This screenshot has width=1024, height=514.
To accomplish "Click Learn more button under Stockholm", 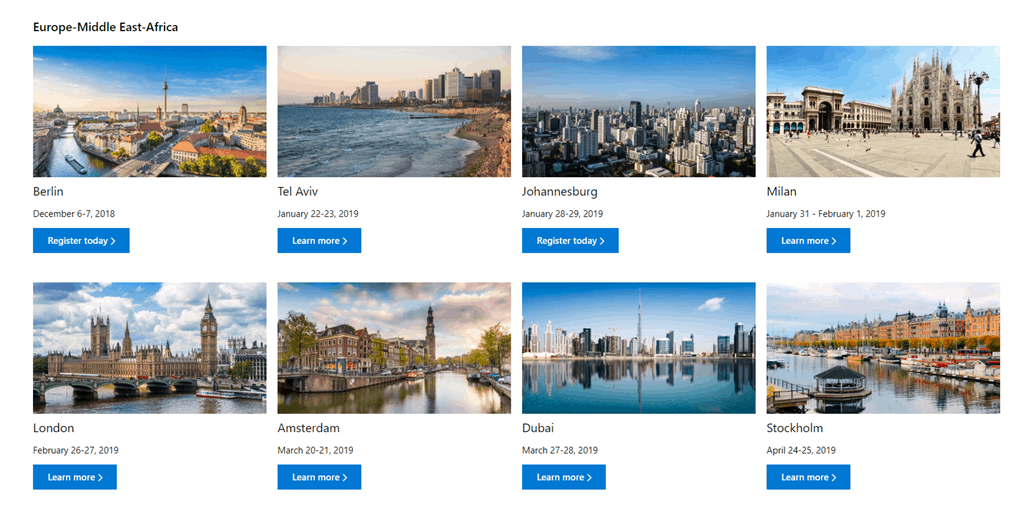I will pyautogui.click(x=808, y=477).
